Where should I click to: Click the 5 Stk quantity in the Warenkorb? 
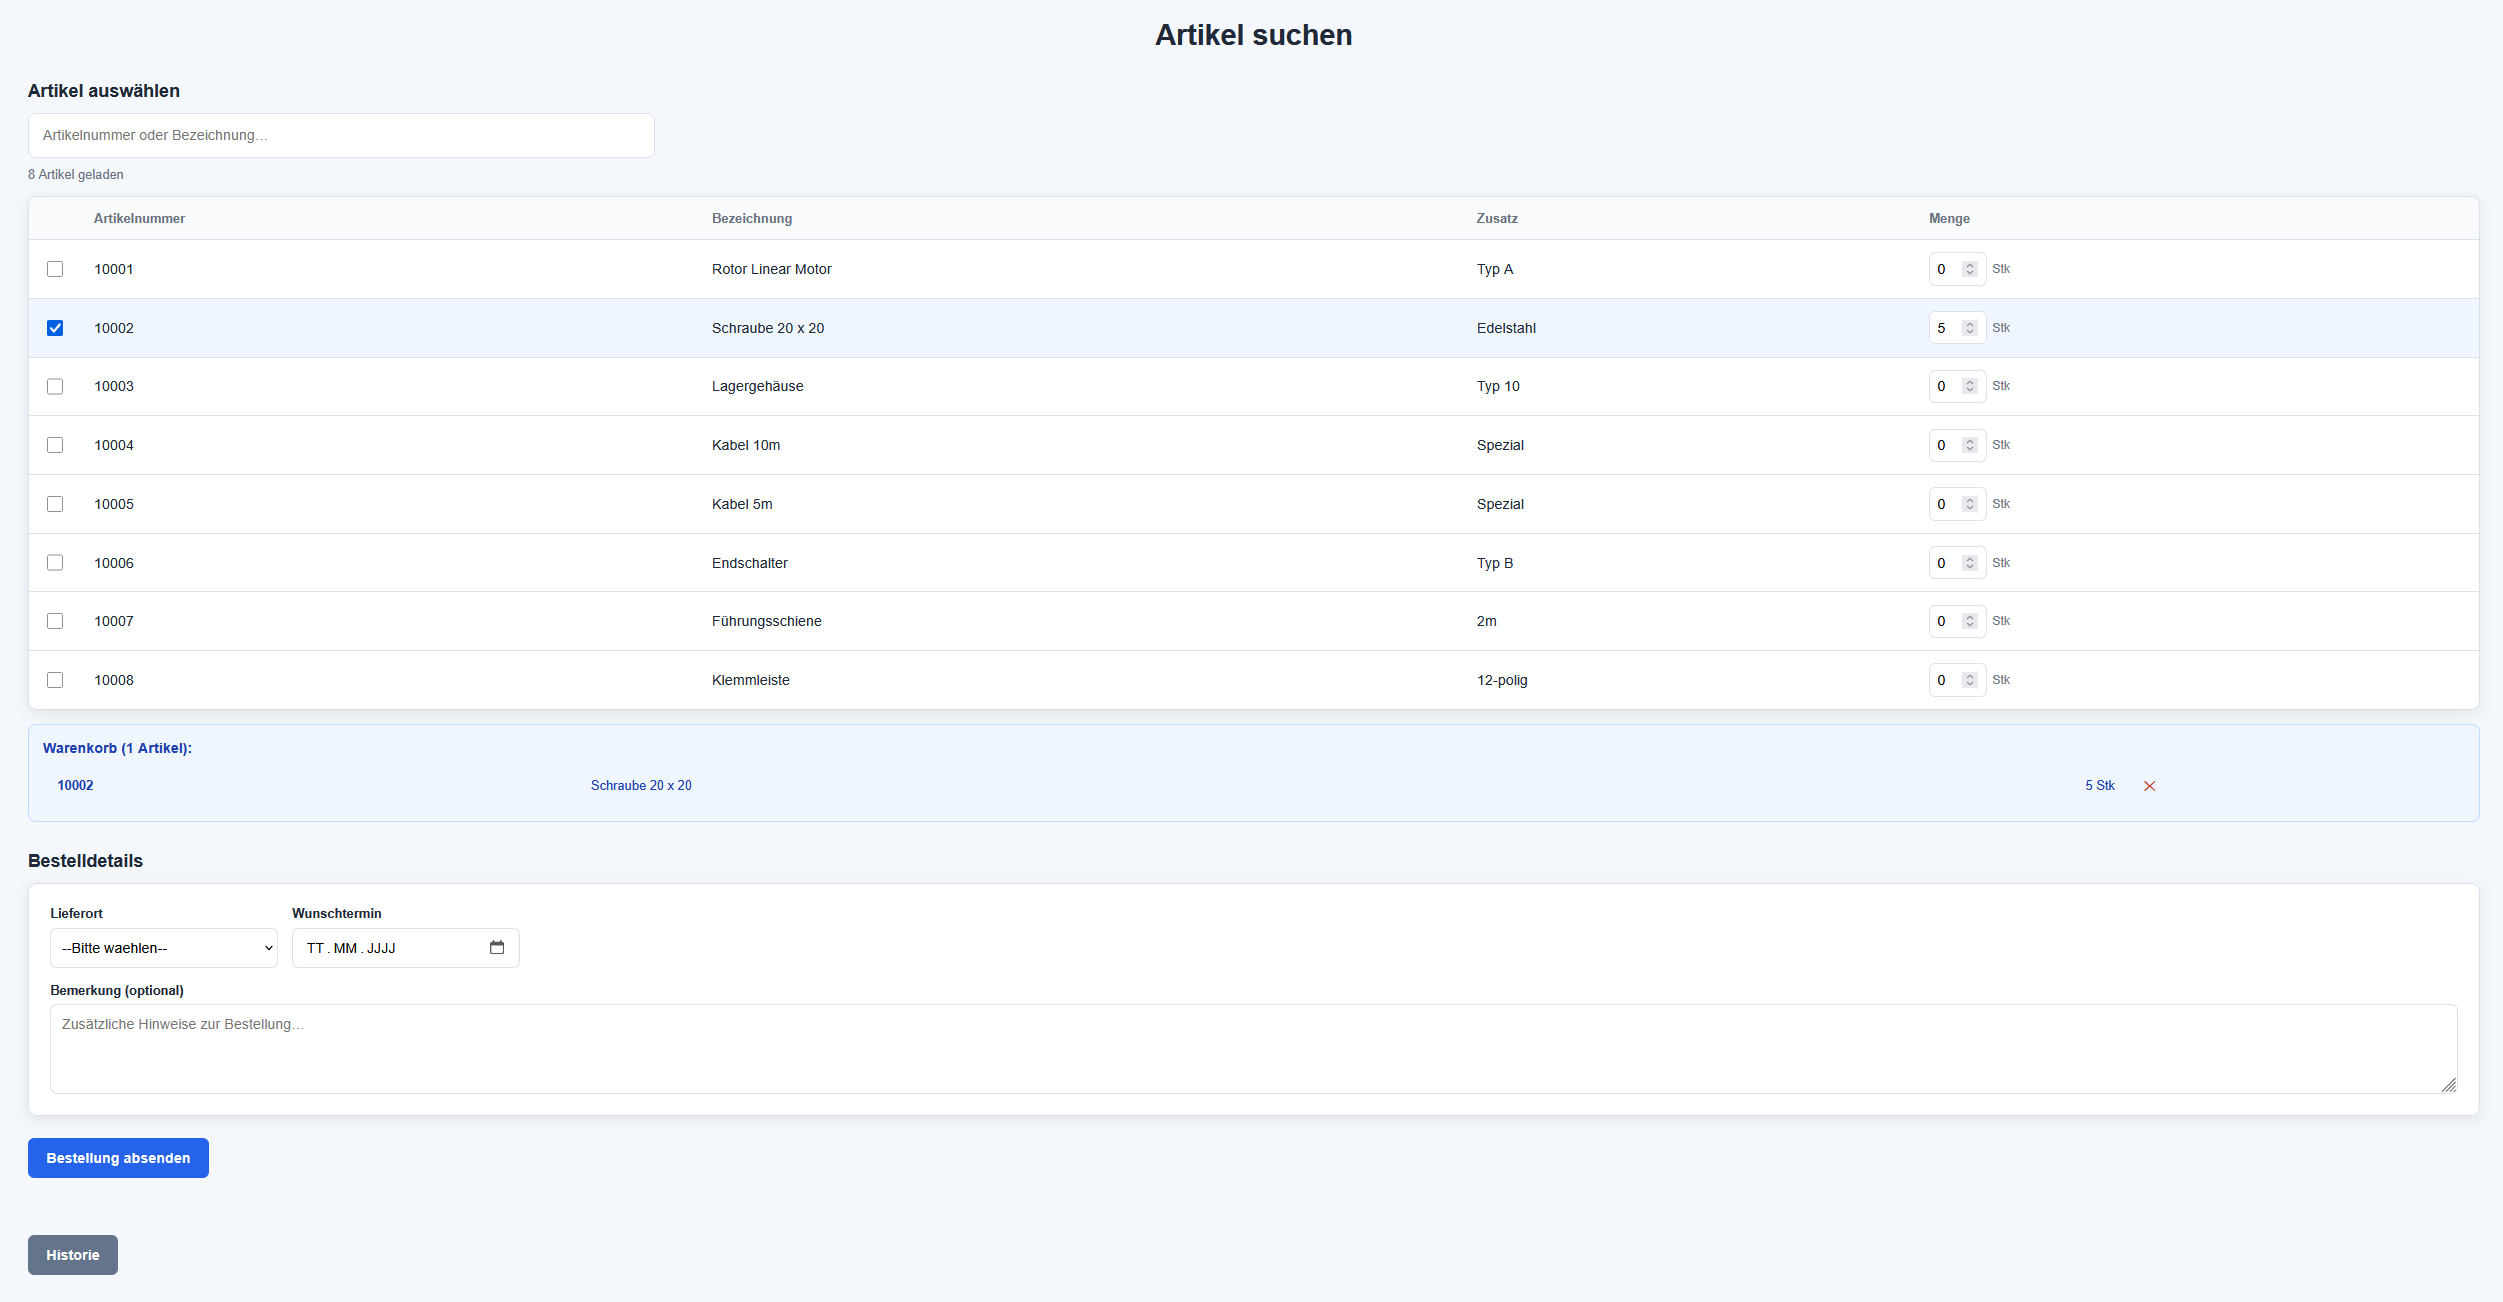point(2100,785)
